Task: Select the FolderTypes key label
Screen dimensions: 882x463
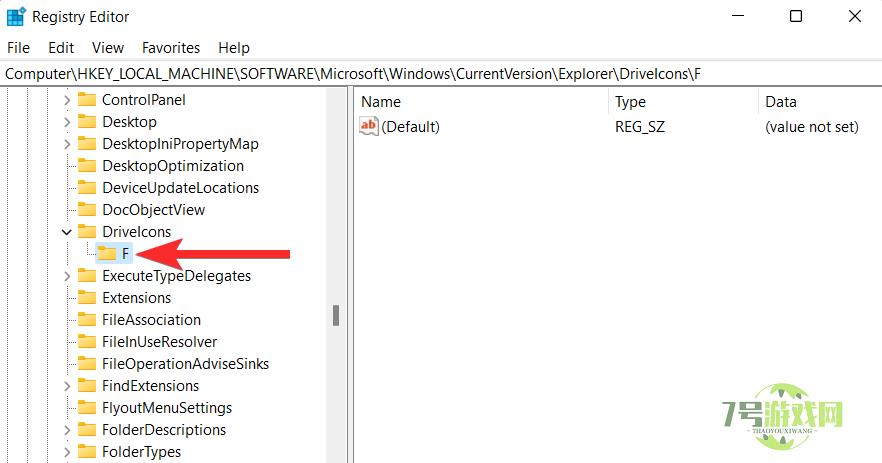Action: coord(142,452)
